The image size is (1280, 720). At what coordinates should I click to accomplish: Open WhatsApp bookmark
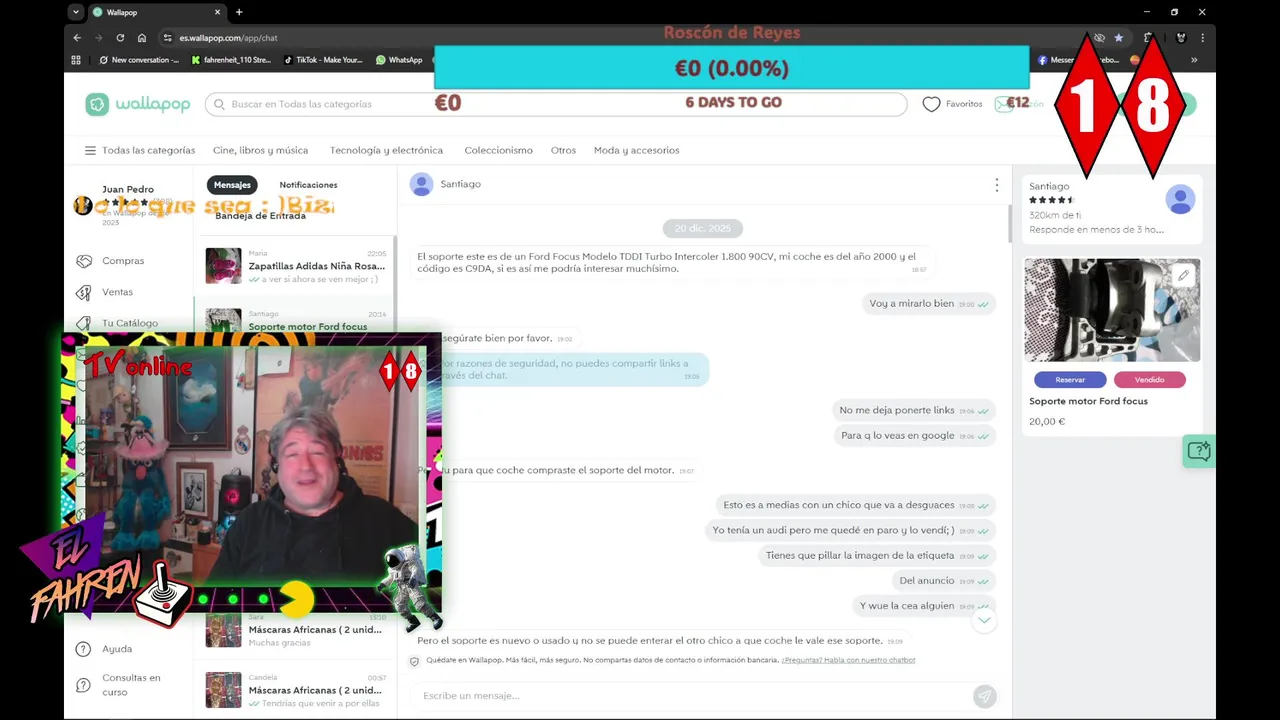point(399,60)
